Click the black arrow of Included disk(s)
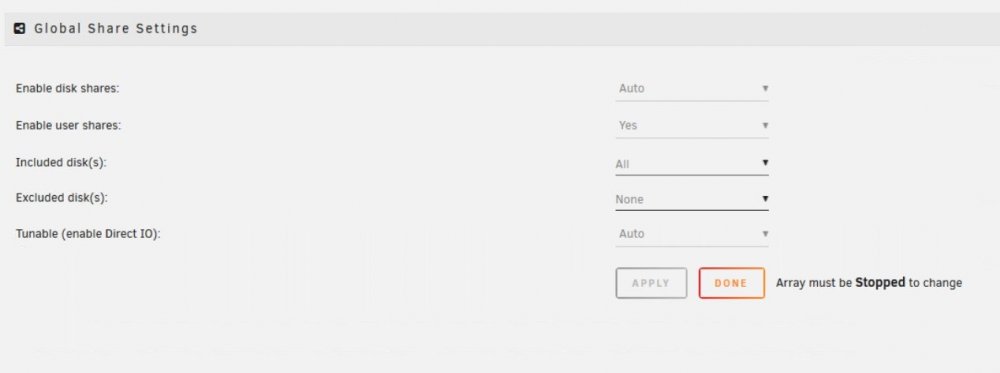1000x373 pixels. pos(765,163)
